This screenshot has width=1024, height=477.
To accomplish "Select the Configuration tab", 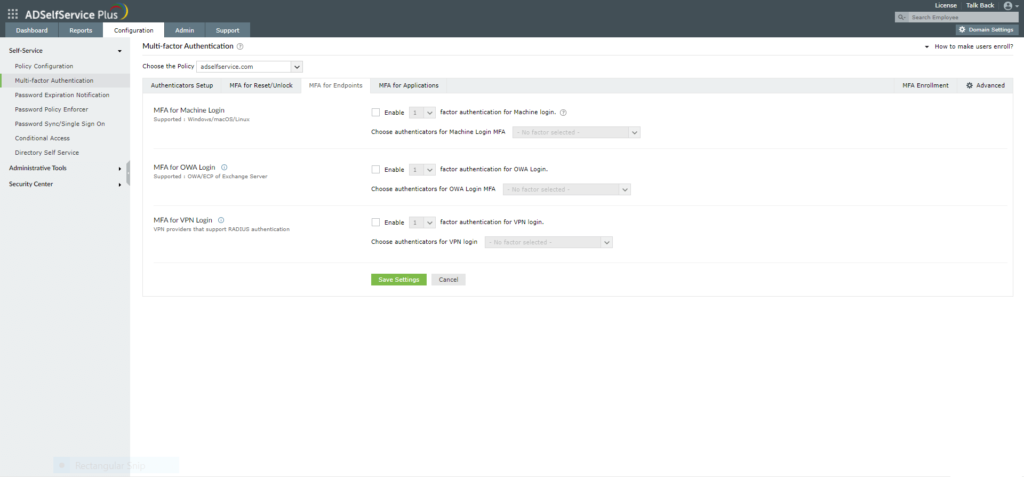I will 133,30.
